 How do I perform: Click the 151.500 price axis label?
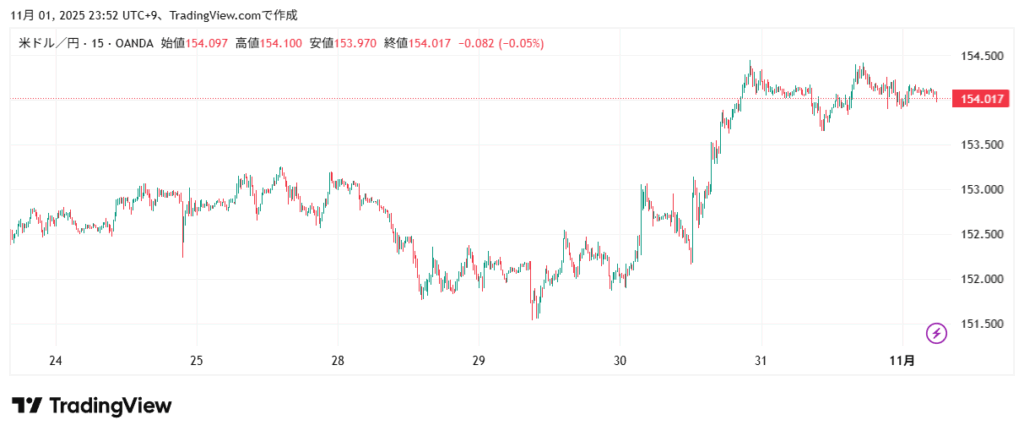click(x=979, y=324)
